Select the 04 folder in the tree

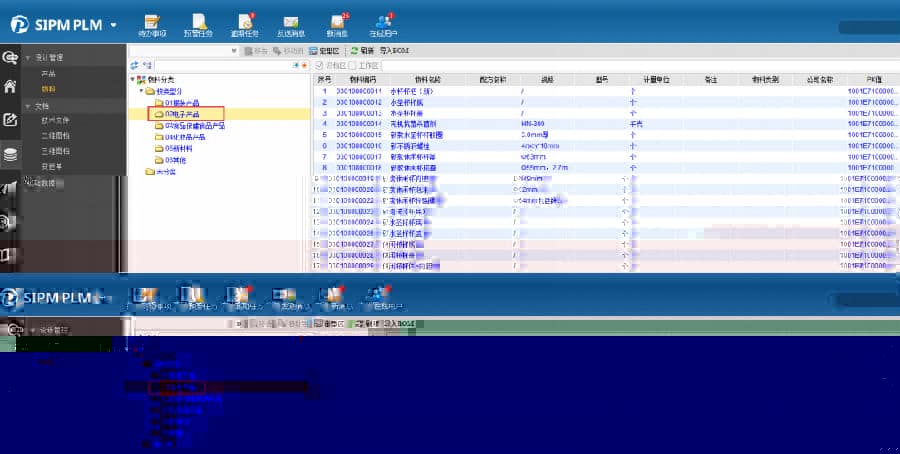pos(180,137)
